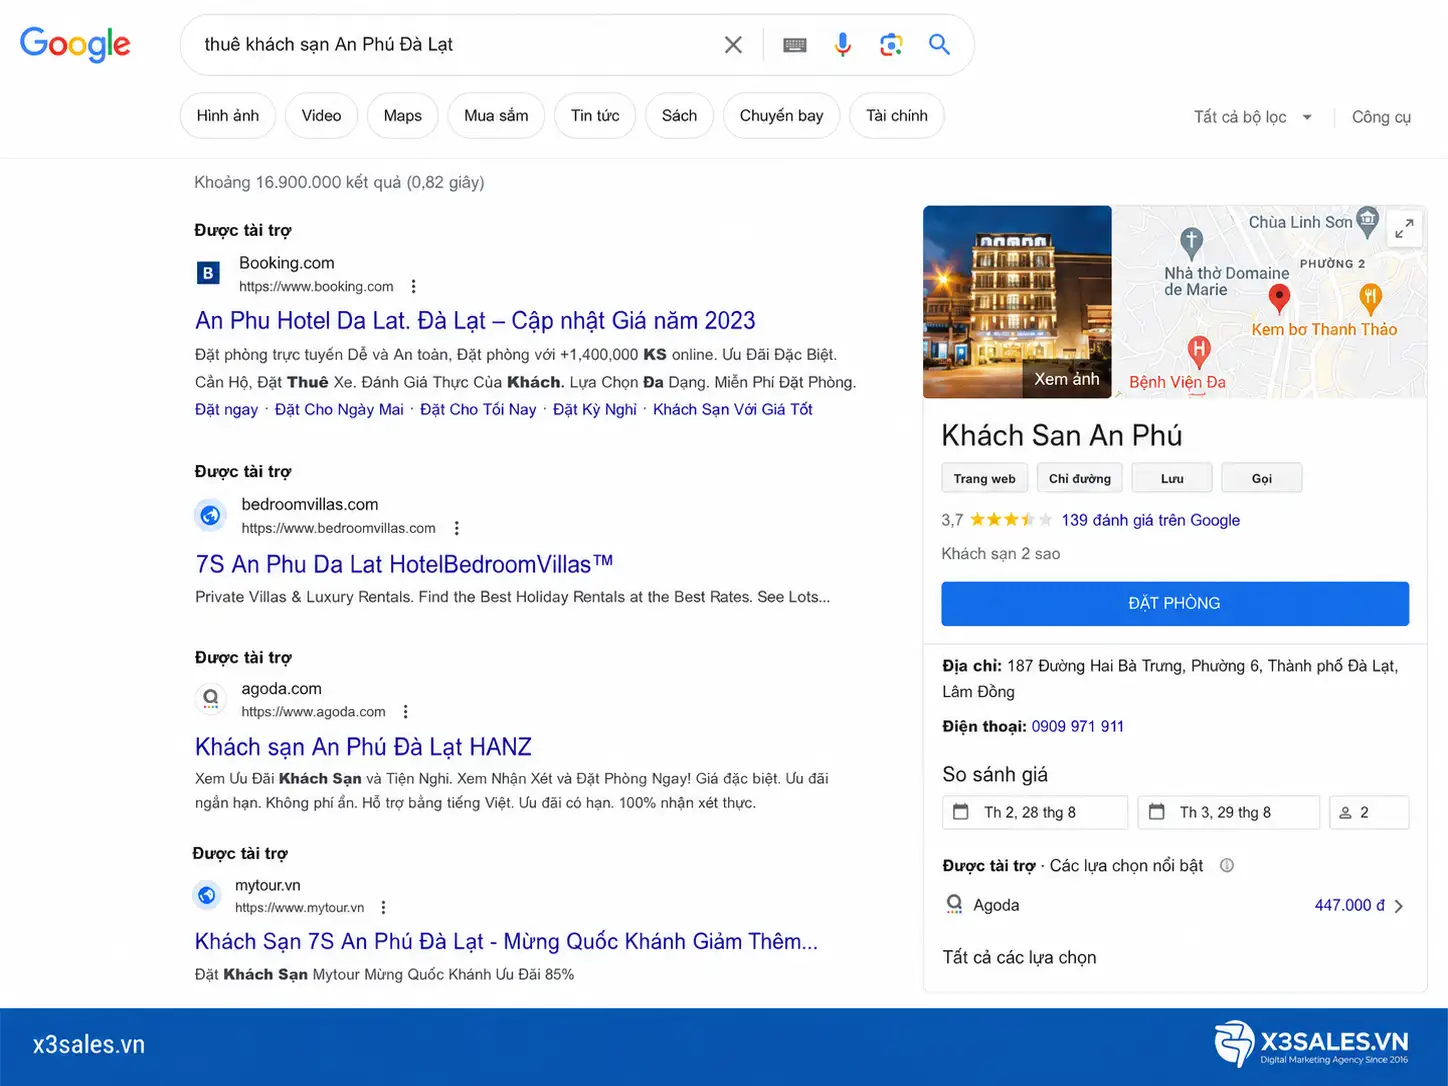This screenshot has width=1448, height=1086.
Task: Switch to the Maps tab
Action: tap(403, 116)
